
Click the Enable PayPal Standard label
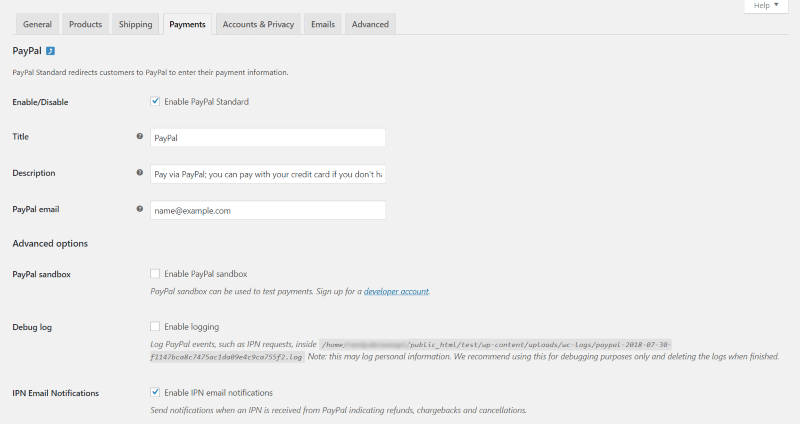[207, 102]
